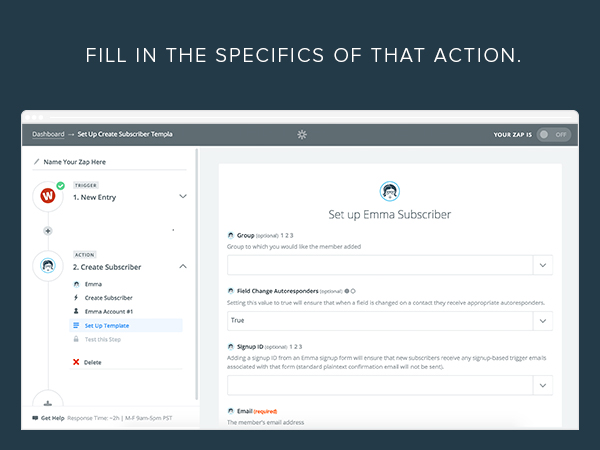This screenshot has width=600, height=450.
Task: Click the Name Your Zap Here field
Action: pos(109,162)
